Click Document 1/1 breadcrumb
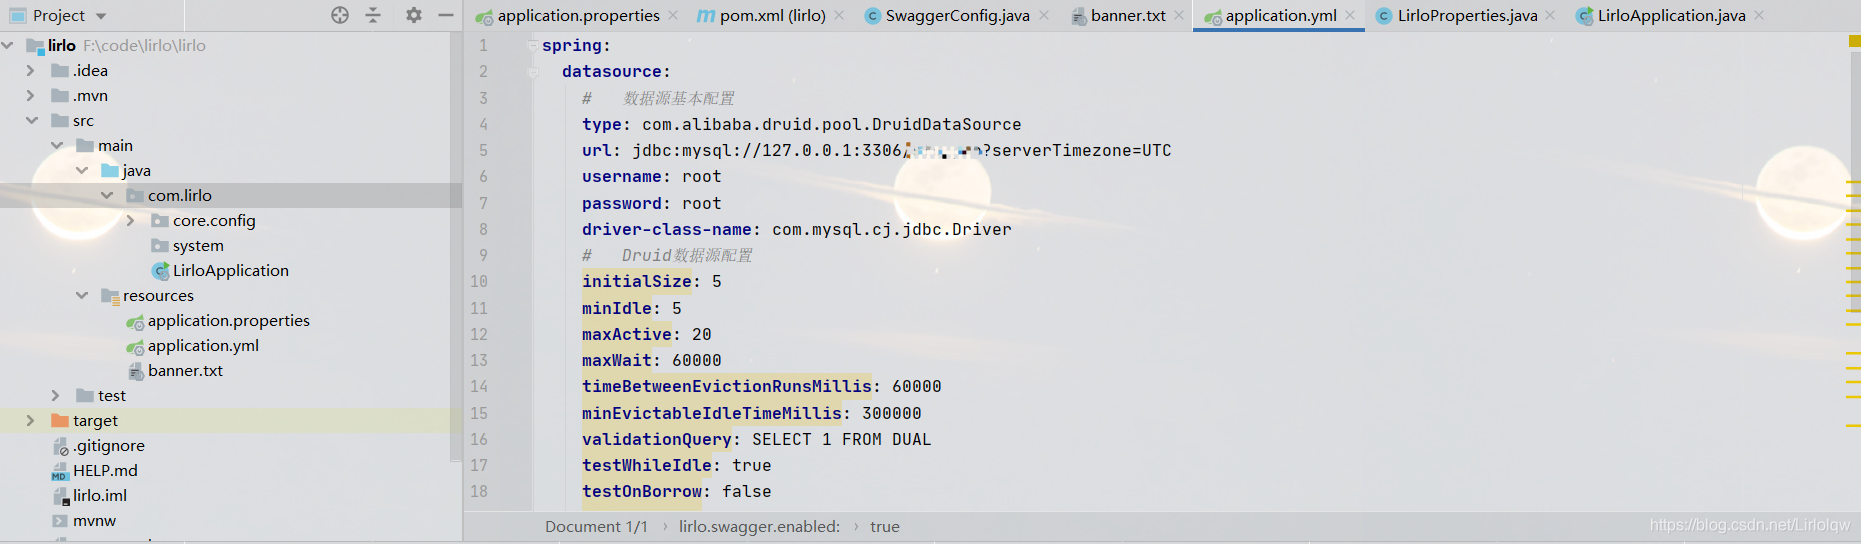Image resolution: width=1861 pixels, height=544 pixels. click(596, 526)
